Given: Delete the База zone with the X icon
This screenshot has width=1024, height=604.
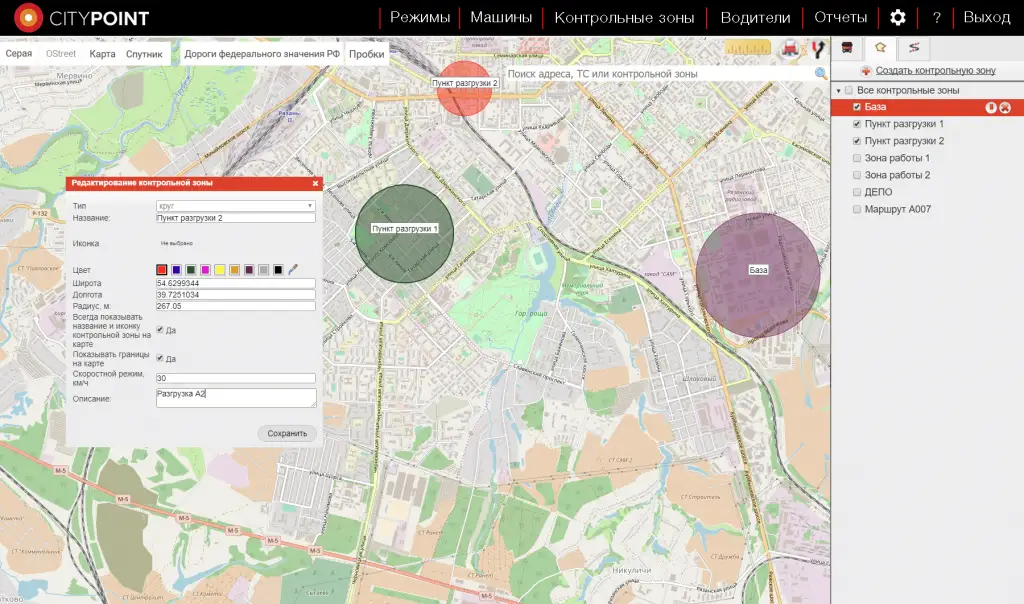Looking at the screenshot, I should point(1005,108).
